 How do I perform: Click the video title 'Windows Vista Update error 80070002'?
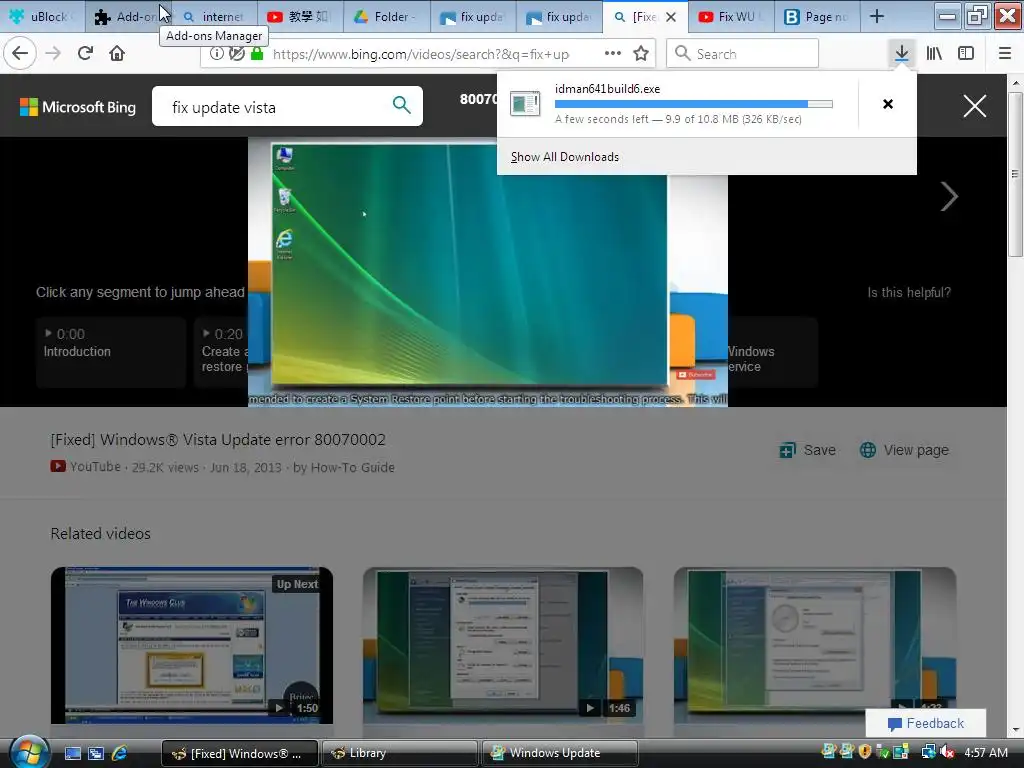point(218,440)
